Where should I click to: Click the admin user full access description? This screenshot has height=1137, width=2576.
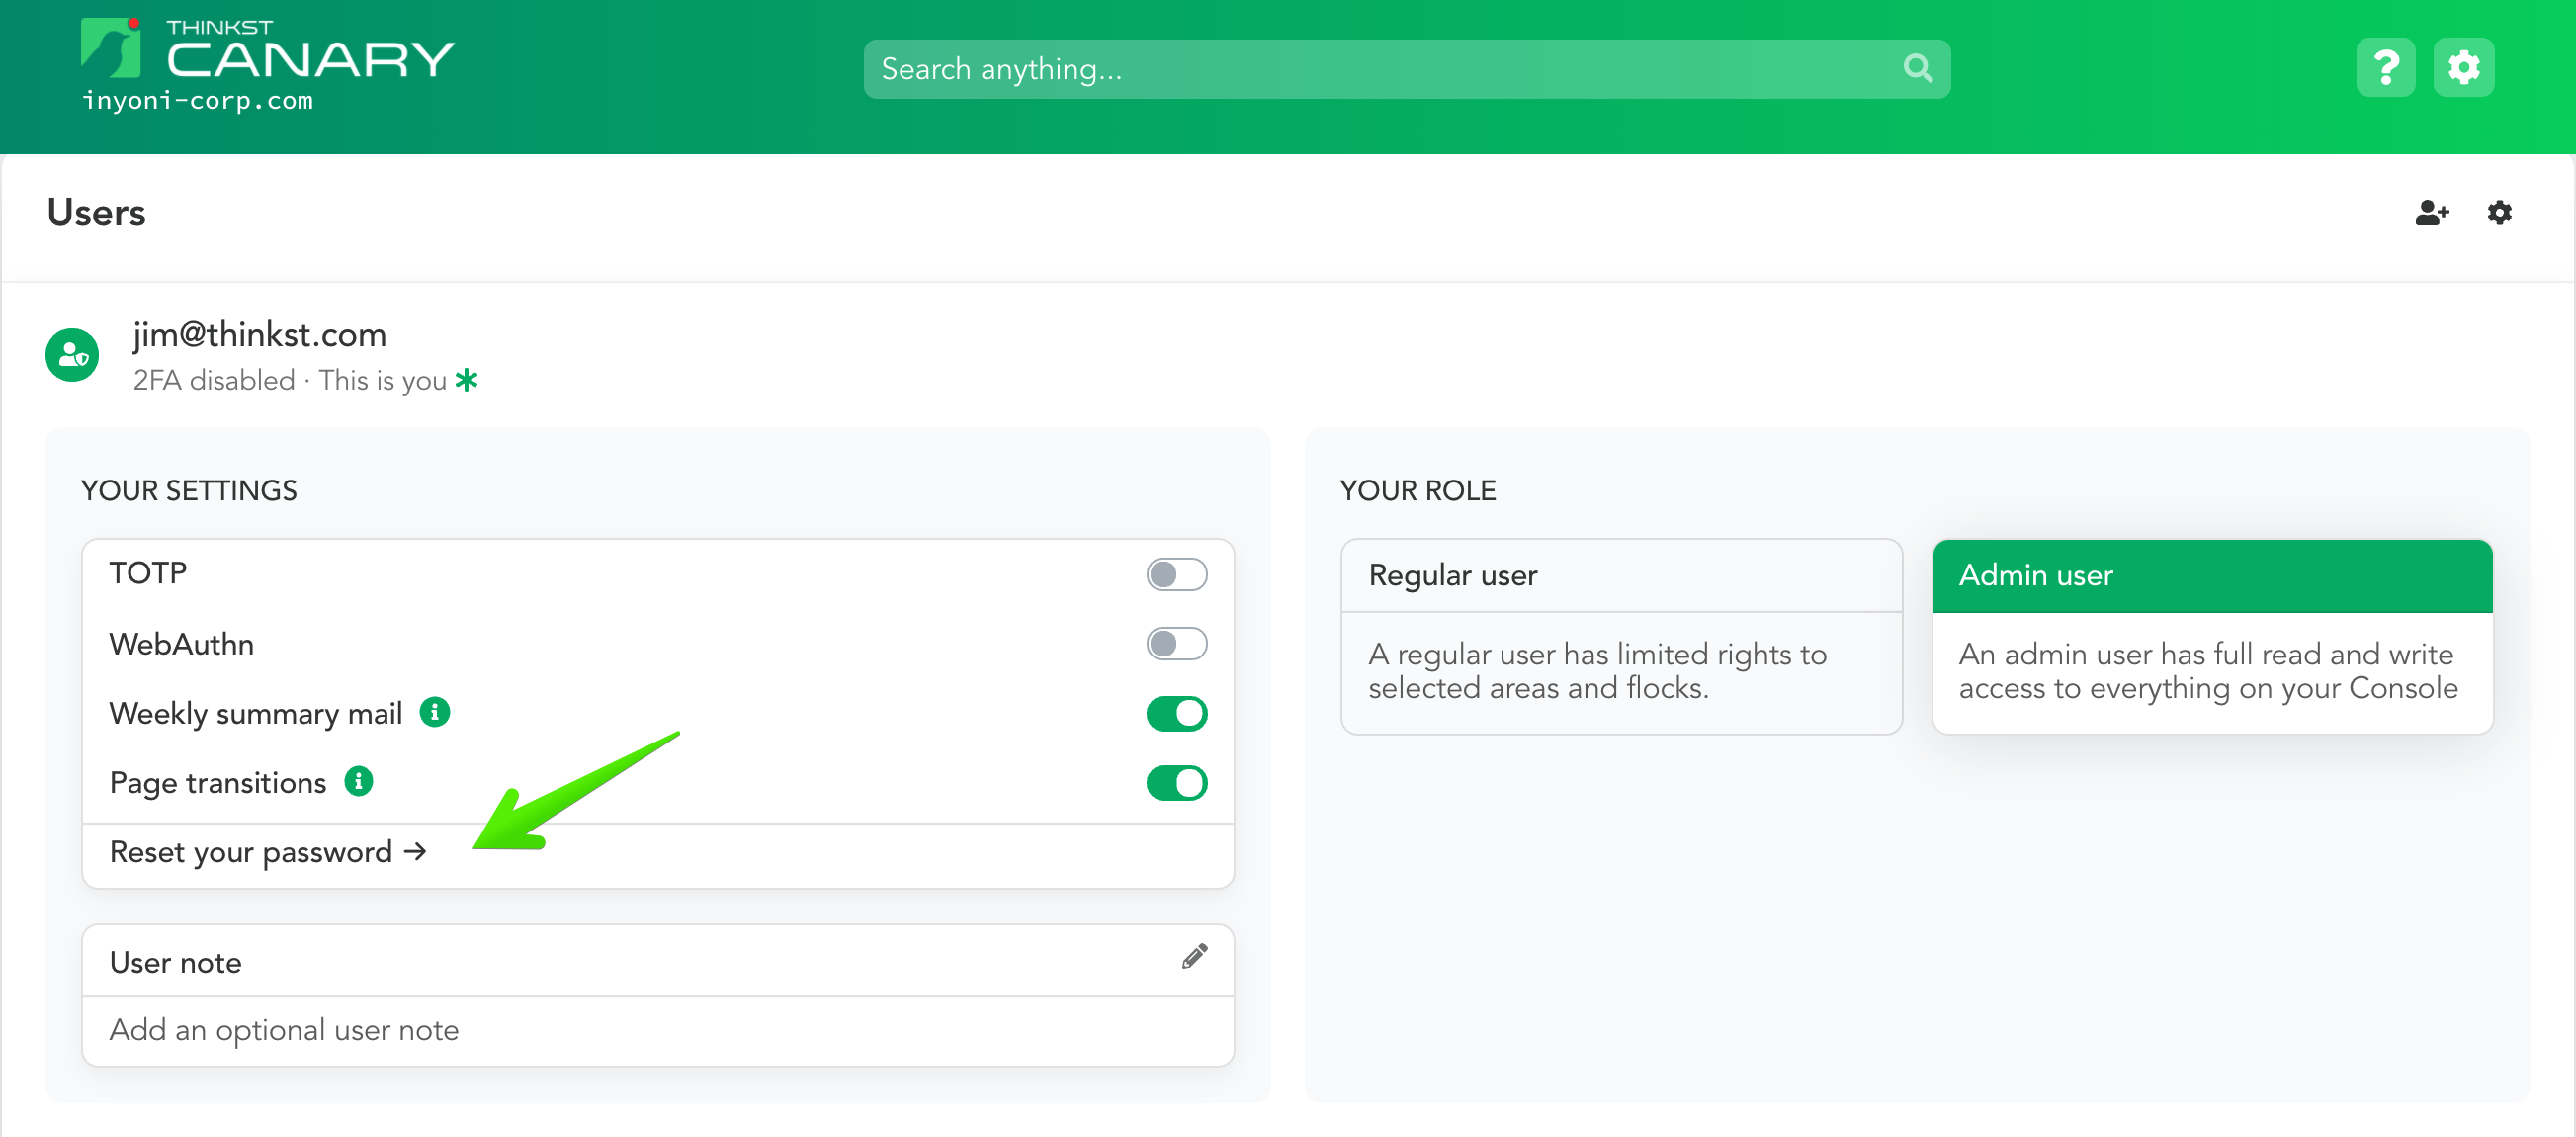(2208, 671)
